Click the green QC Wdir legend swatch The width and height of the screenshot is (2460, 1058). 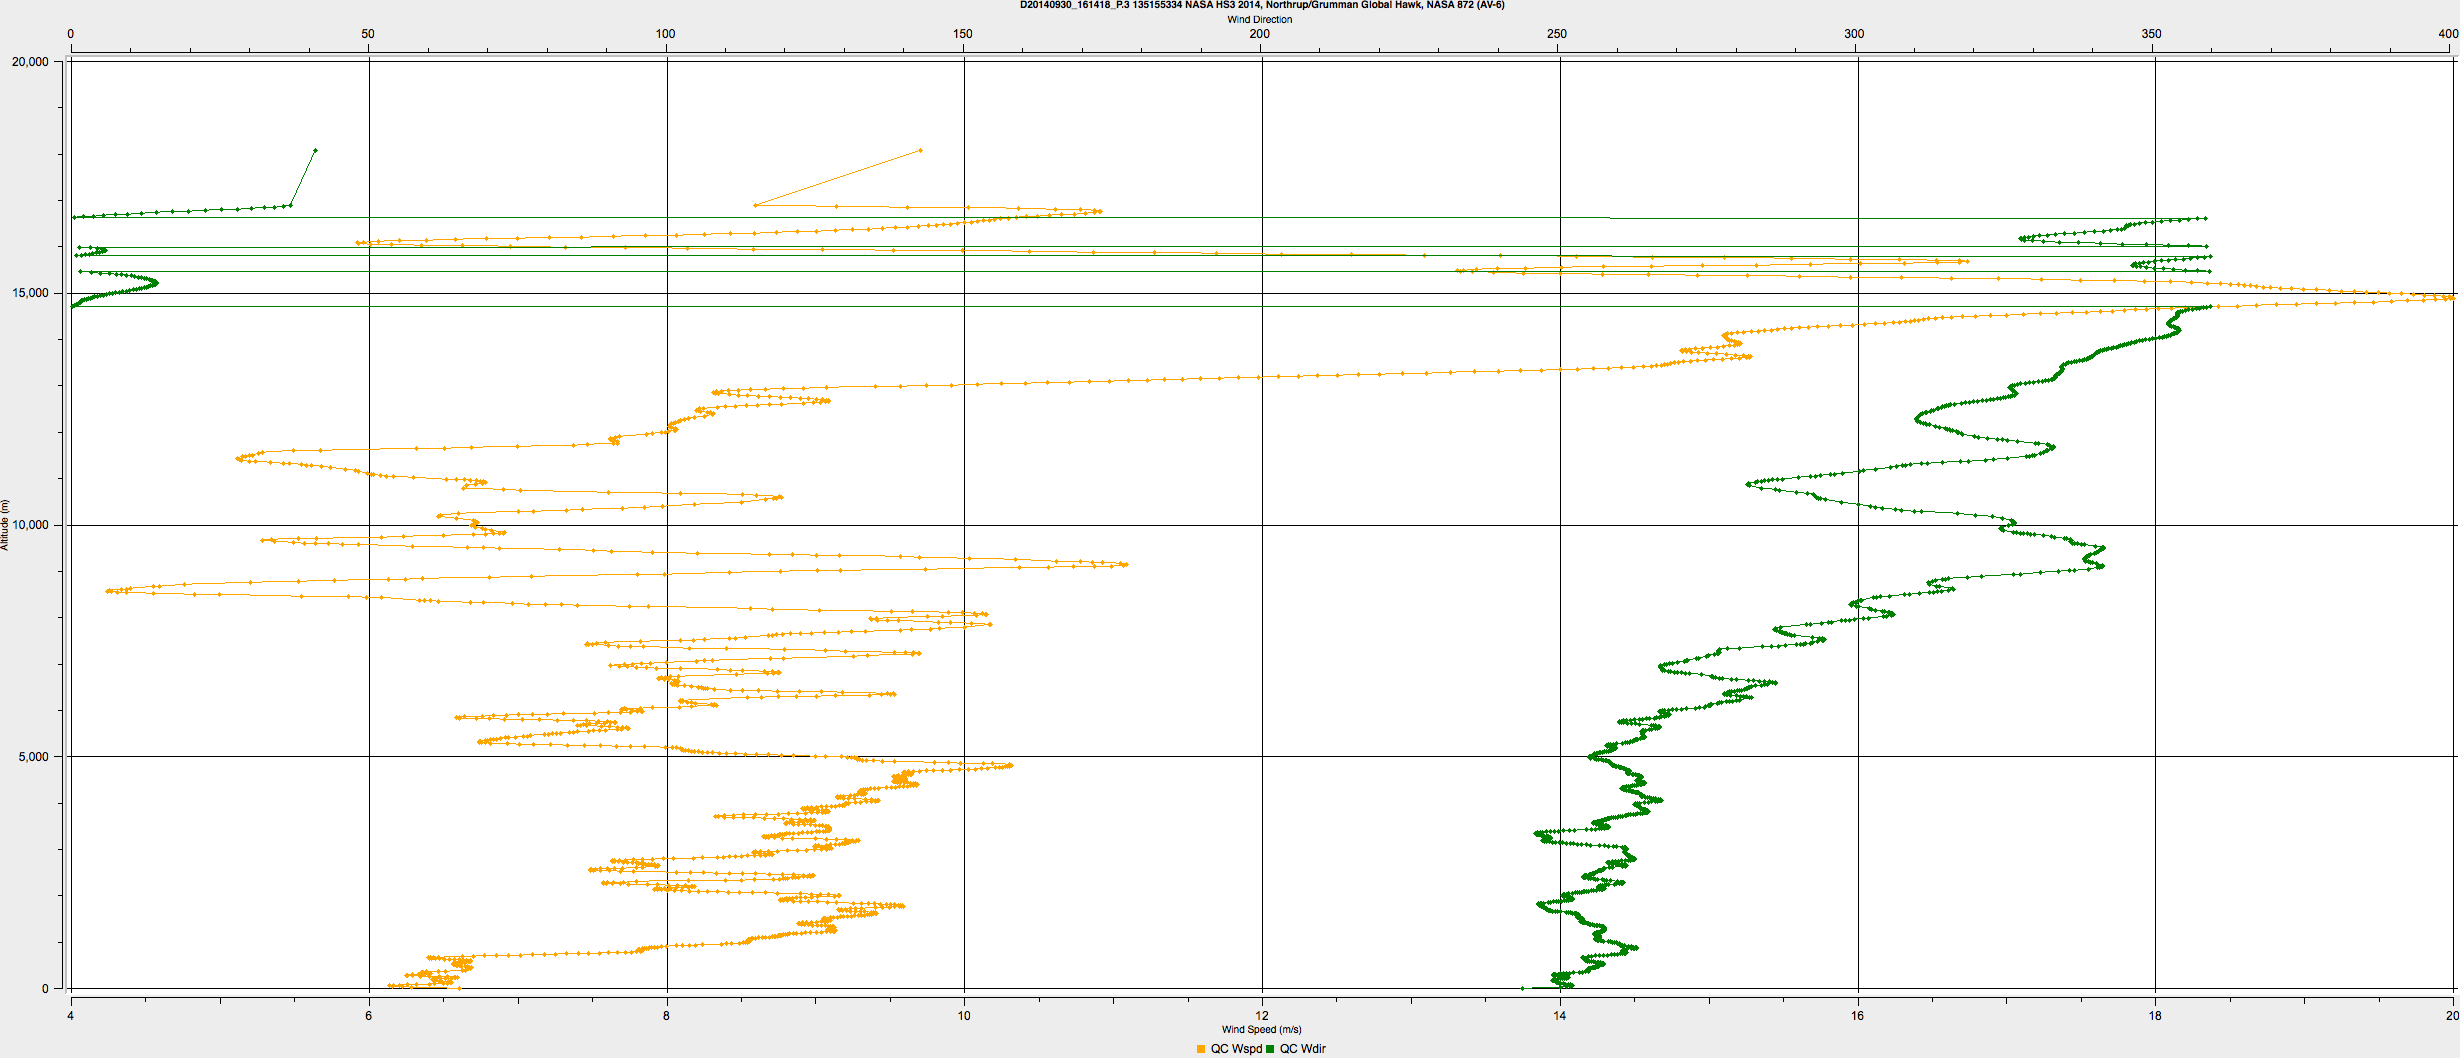point(1271,1049)
